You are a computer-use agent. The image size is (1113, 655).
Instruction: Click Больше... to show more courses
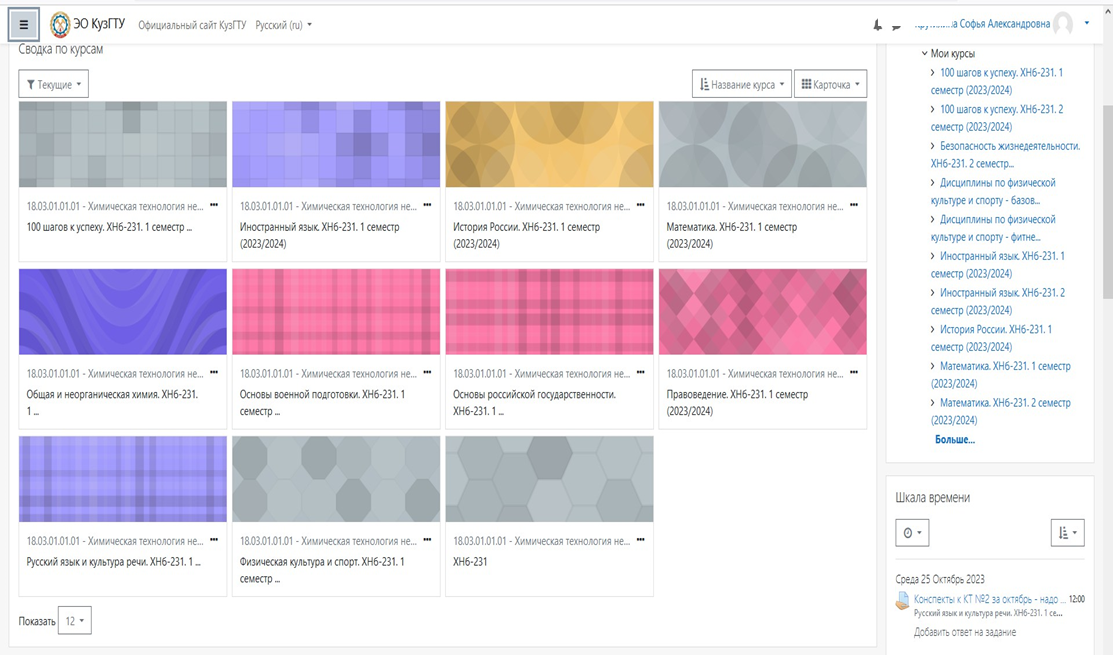click(x=955, y=440)
